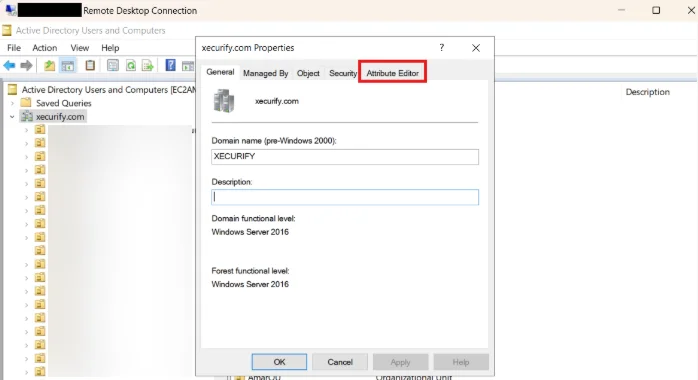Open the Attribute Editor tab

tap(393, 73)
